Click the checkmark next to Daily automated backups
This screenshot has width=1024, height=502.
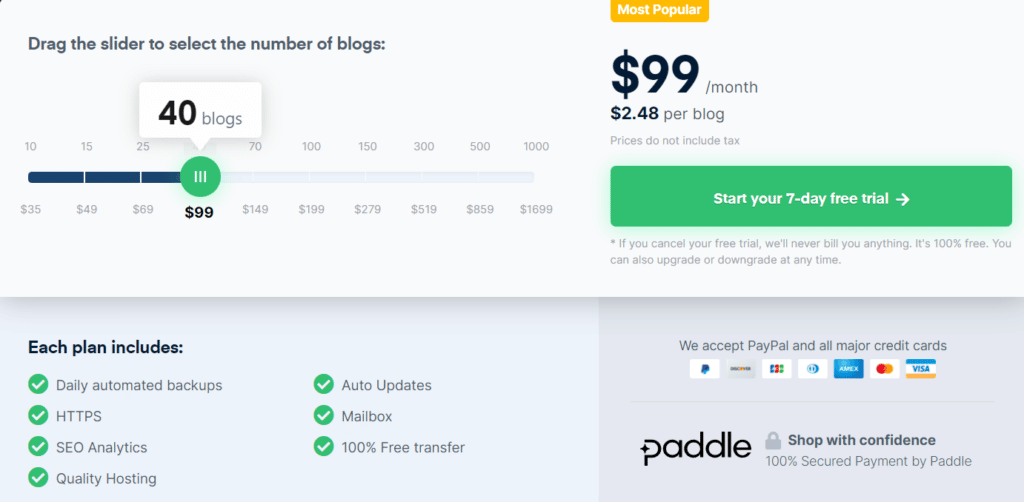(38, 385)
